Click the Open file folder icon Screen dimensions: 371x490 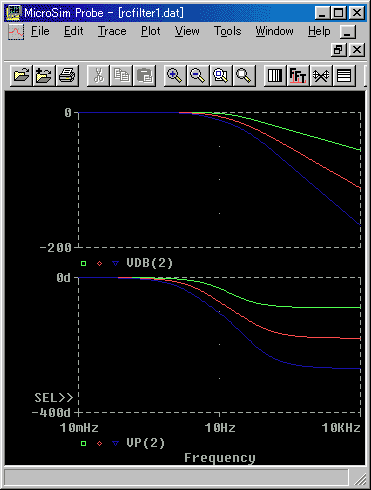21,75
